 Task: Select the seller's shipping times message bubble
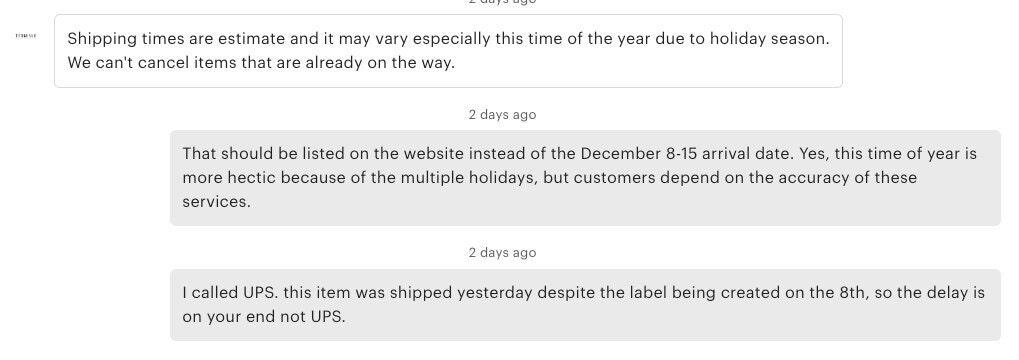point(448,51)
